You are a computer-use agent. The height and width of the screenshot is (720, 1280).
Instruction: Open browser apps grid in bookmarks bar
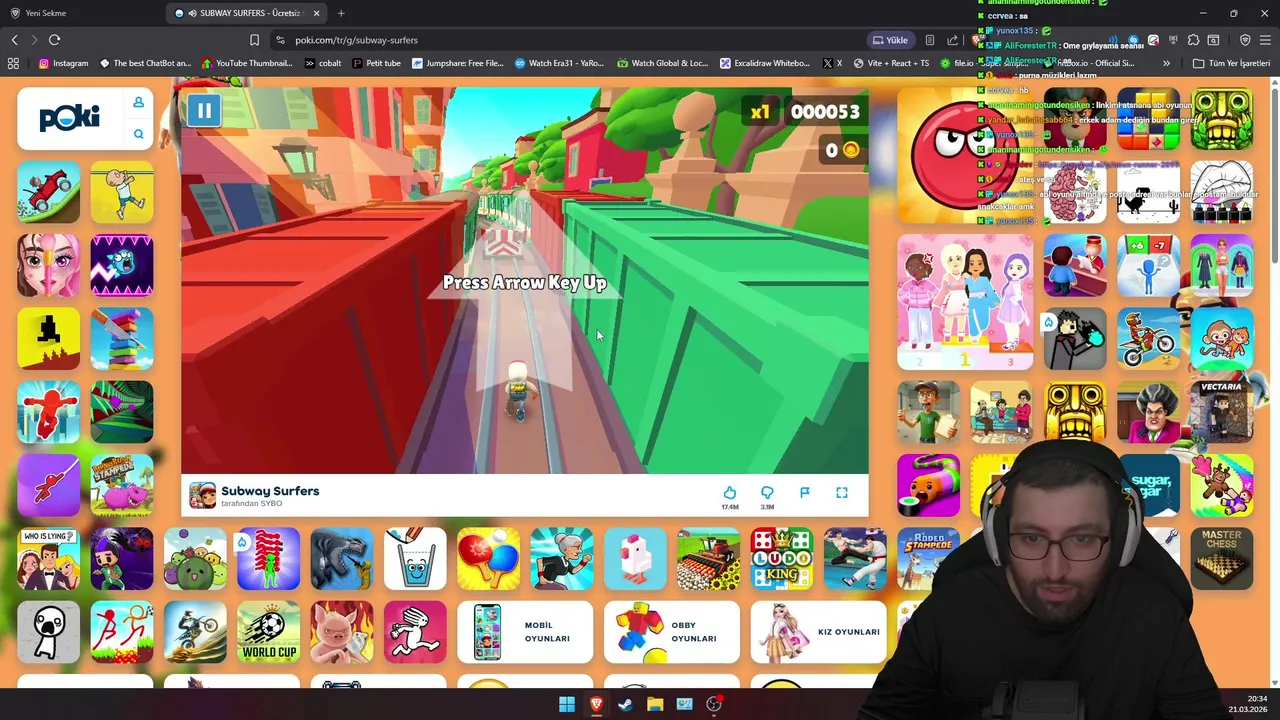click(x=13, y=63)
